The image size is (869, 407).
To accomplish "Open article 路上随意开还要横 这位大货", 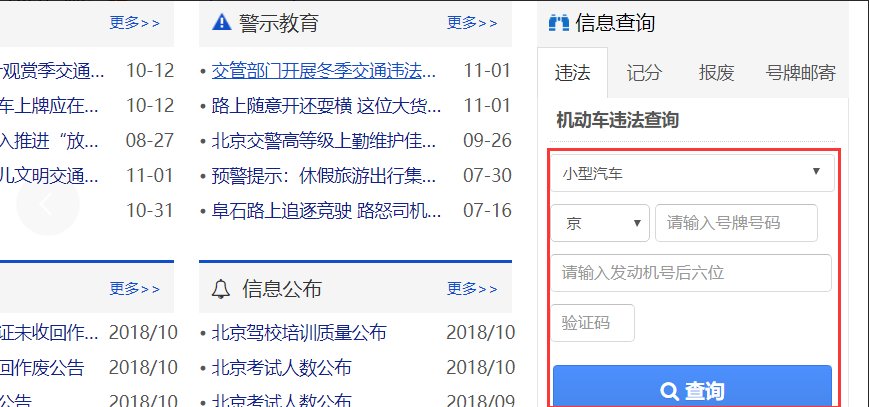I will click(x=326, y=106).
